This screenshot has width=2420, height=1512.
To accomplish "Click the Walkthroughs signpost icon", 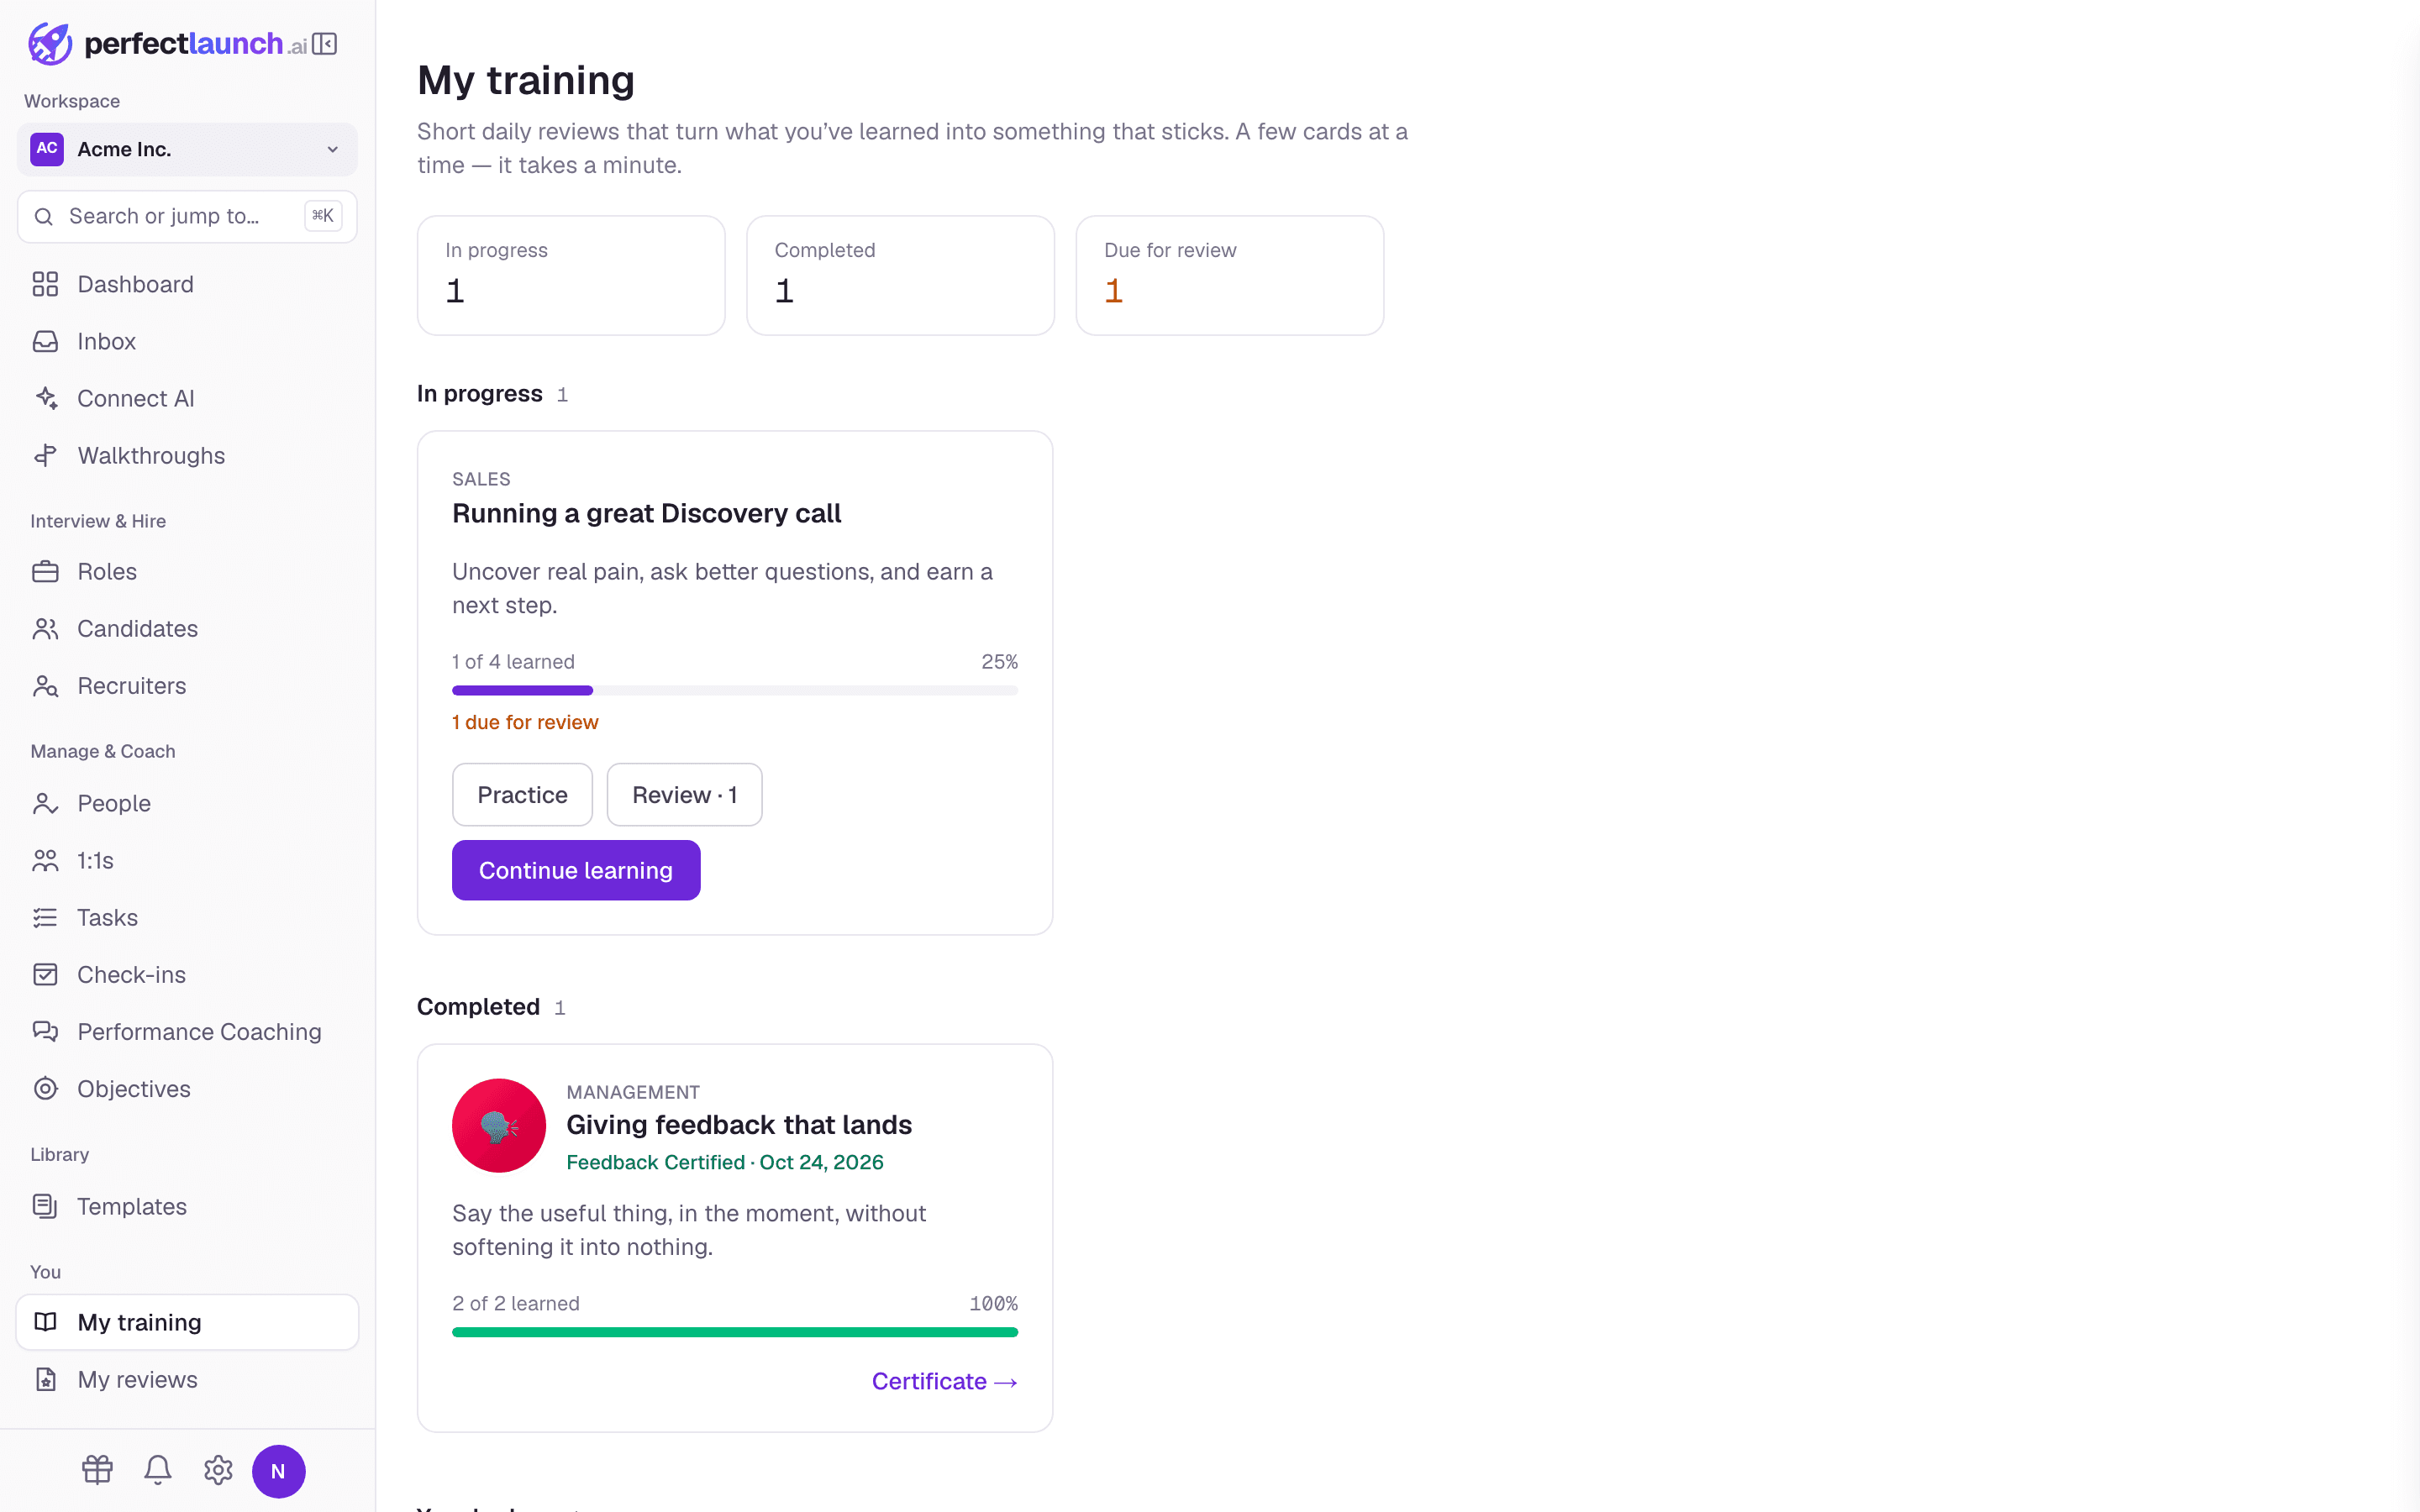I will point(45,456).
